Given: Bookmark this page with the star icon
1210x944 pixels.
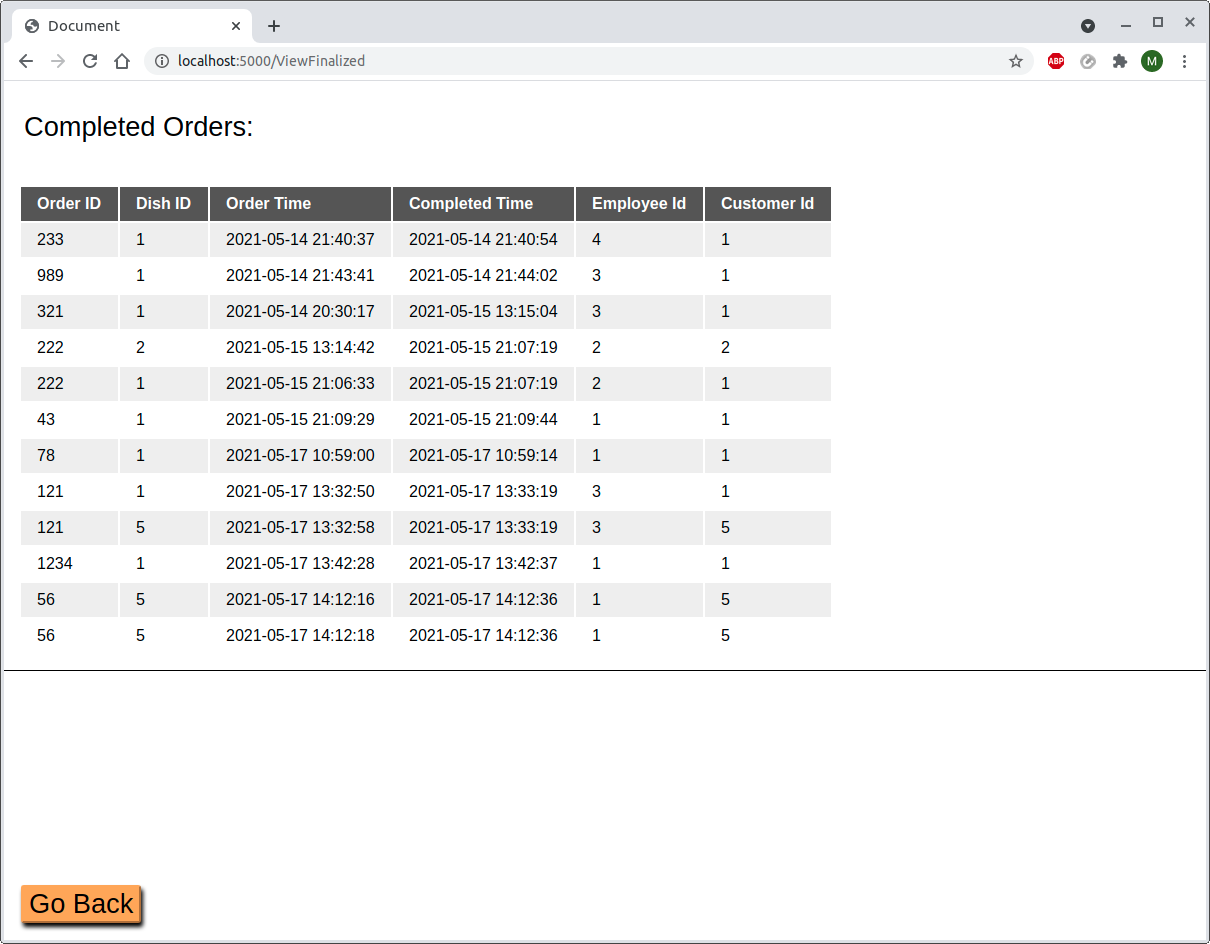Looking at the screenshot, I should [1016, 61].
